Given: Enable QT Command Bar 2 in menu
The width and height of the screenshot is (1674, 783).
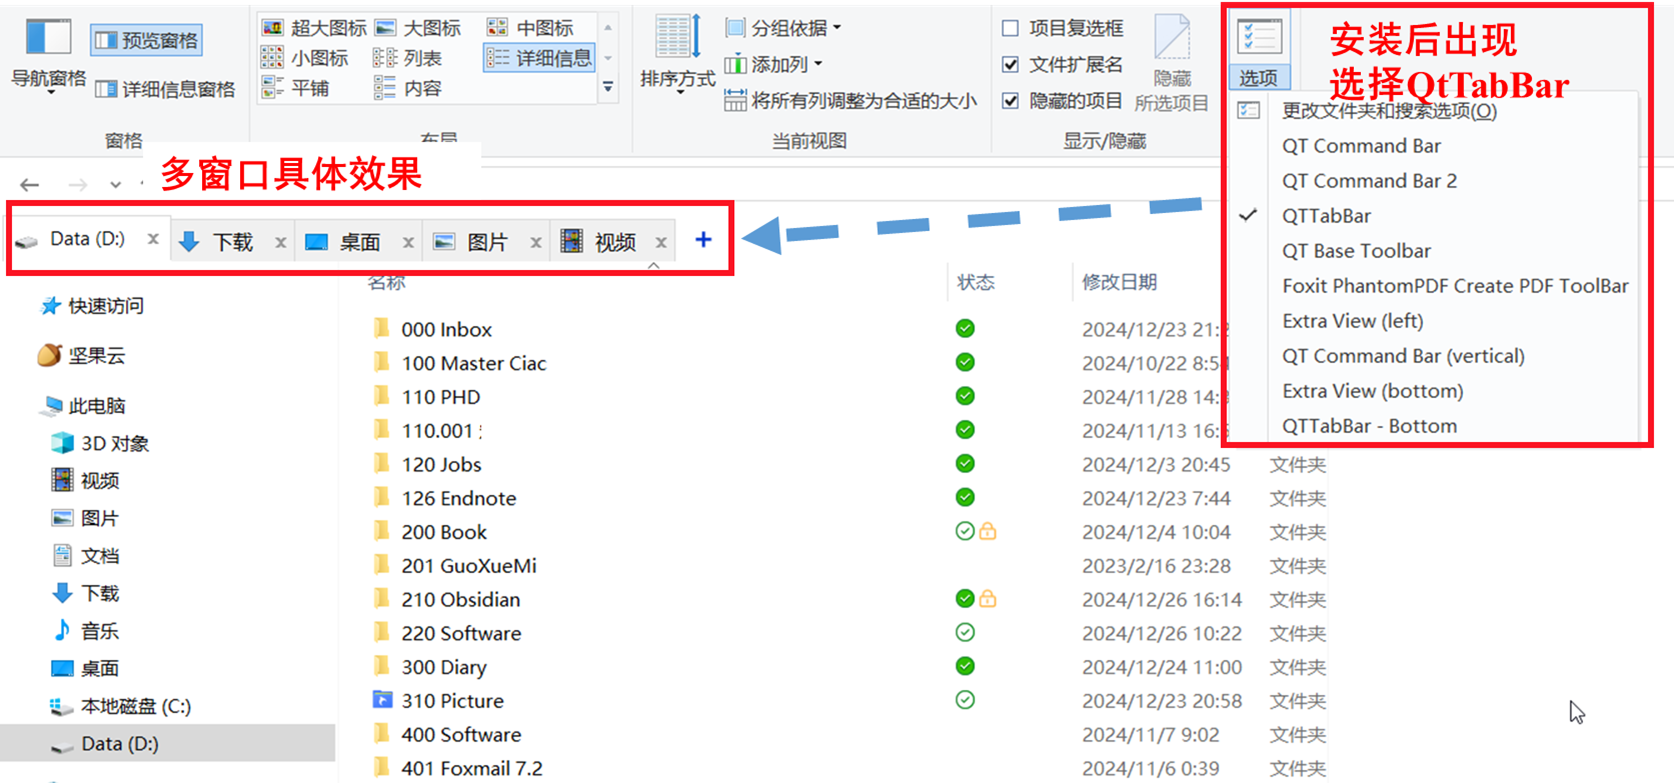Looking at the screenshot, I should click(x=1369, y=181).
